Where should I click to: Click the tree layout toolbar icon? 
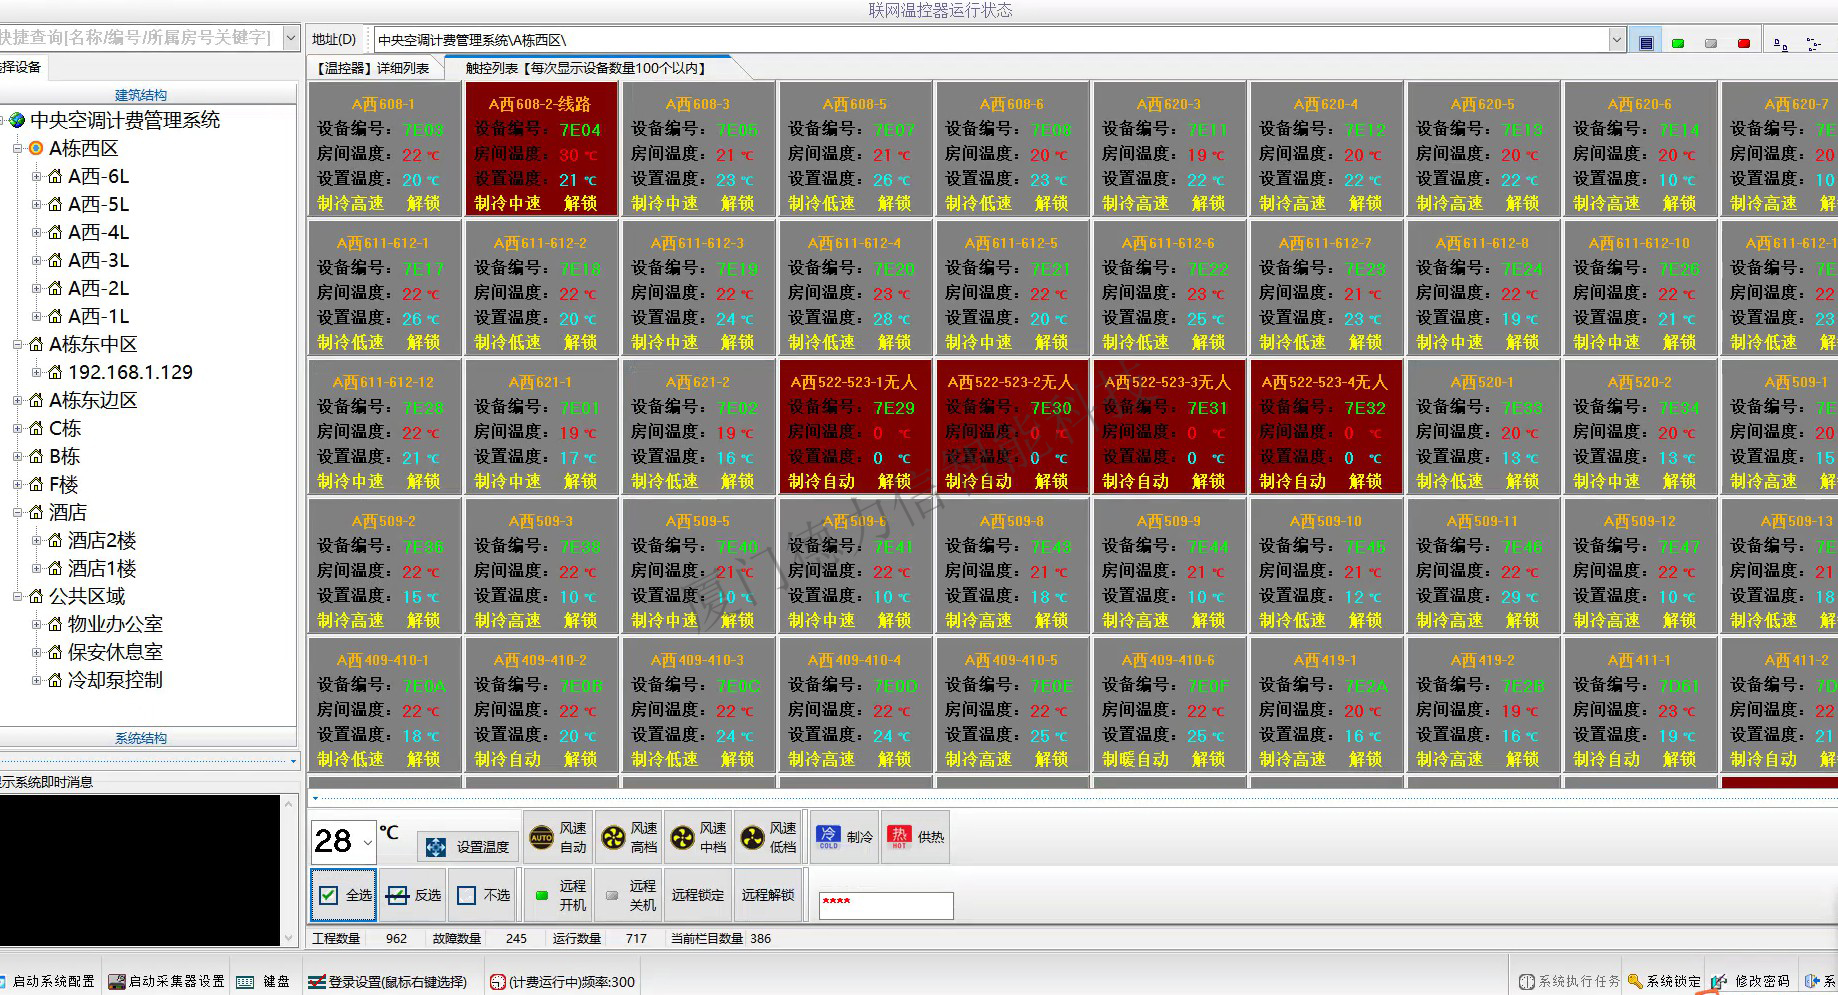1813,43
